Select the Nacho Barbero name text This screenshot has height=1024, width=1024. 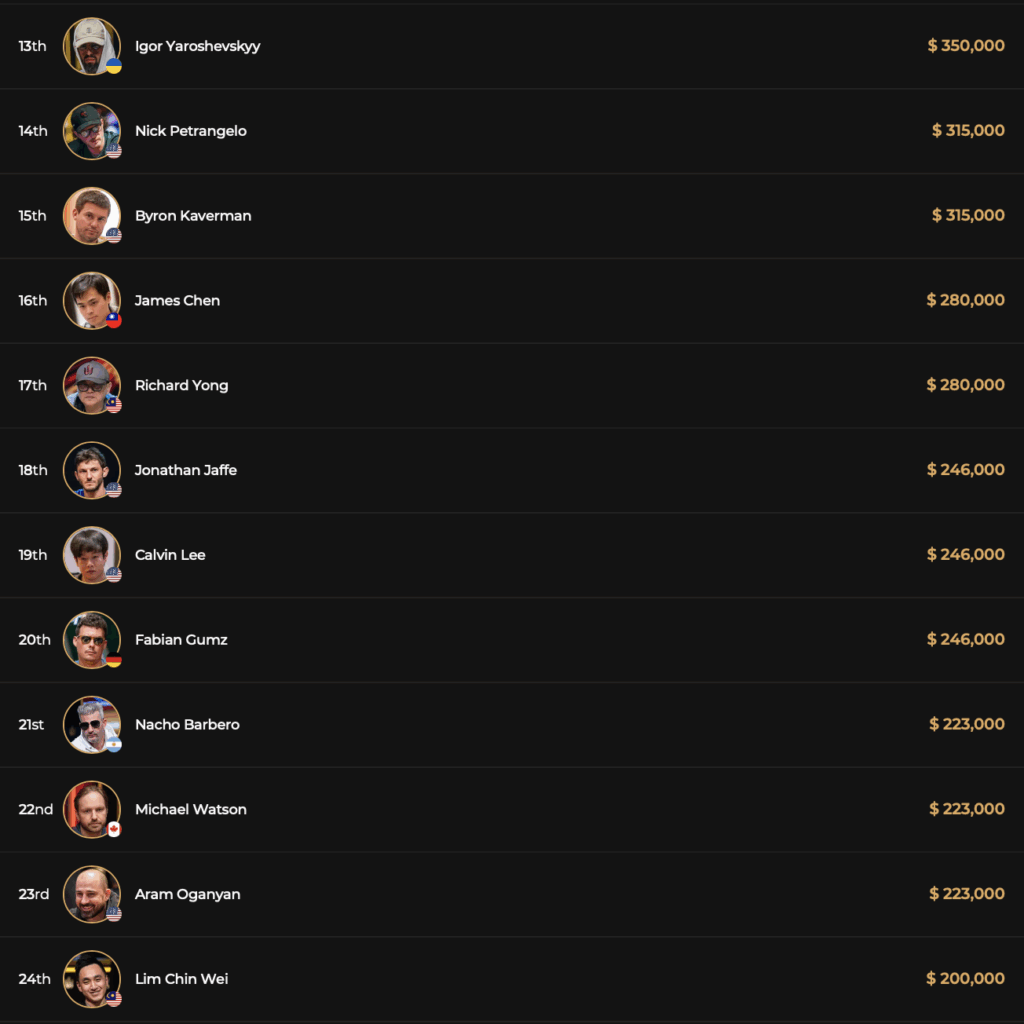187,724
